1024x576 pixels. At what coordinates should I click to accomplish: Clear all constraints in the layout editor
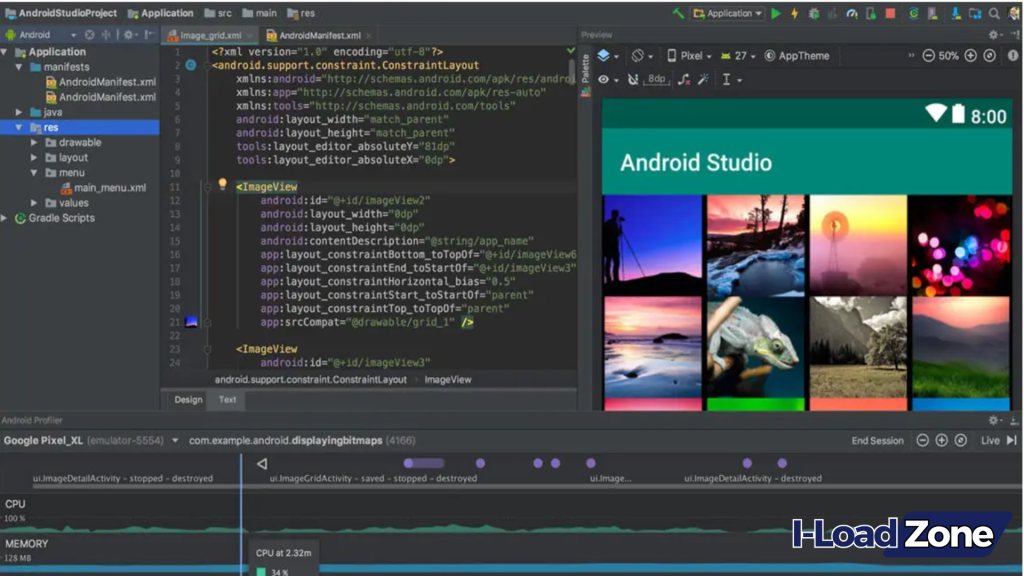(x=684, y=78)
